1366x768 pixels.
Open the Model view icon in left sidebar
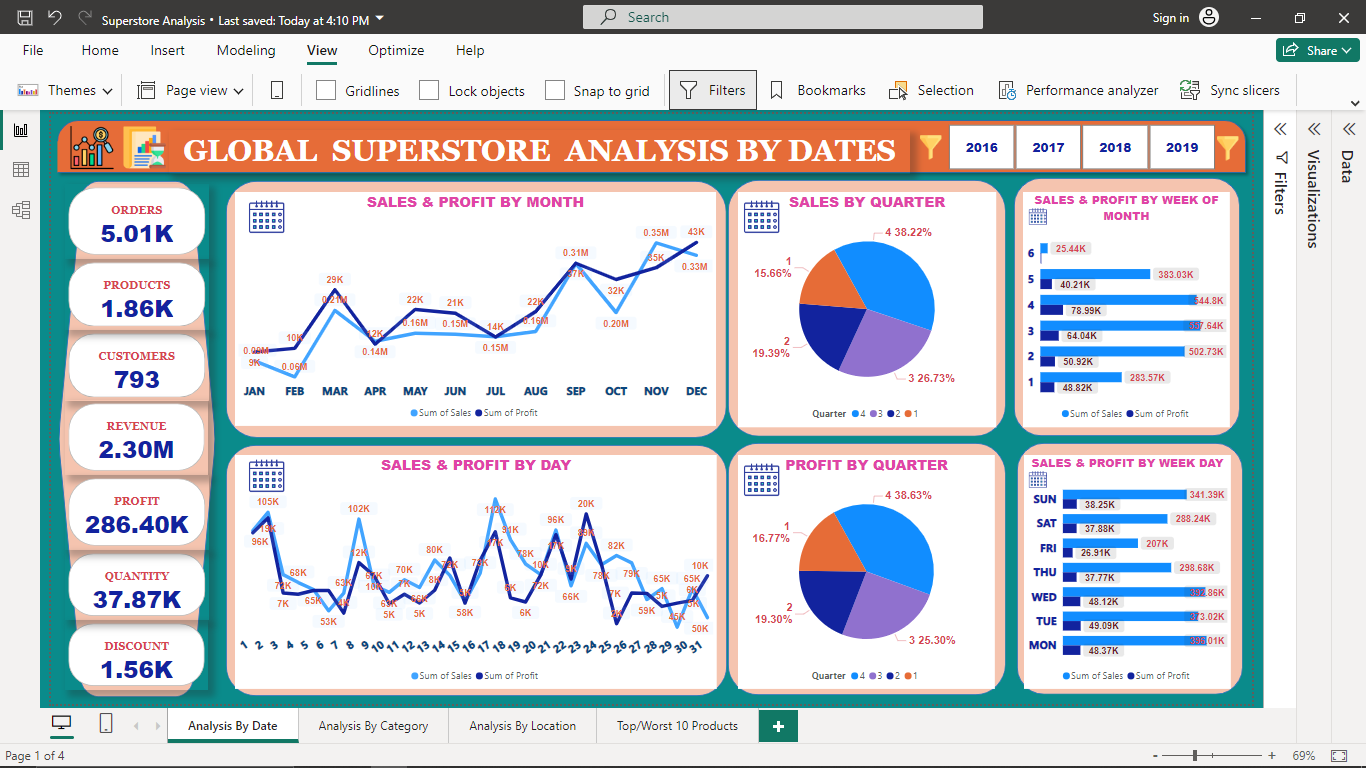20,210
